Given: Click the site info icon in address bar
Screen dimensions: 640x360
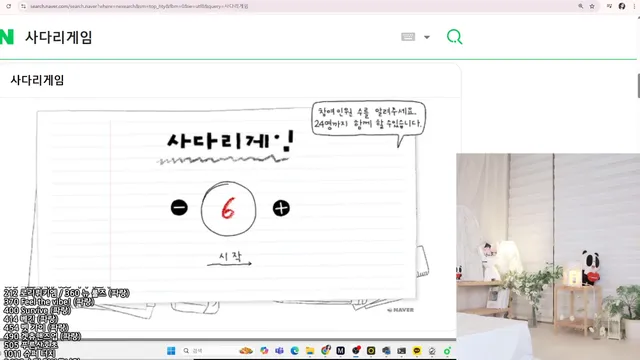Looking at the screenshot, I should point(23,6).
